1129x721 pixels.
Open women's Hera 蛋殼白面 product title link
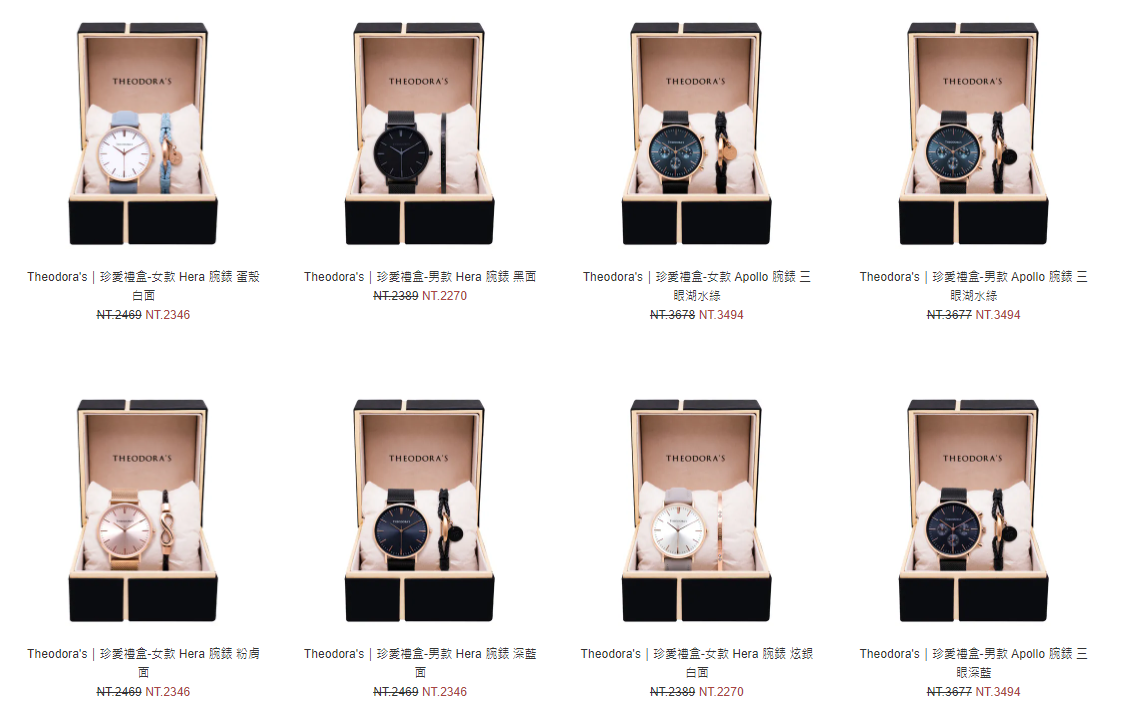143,286
